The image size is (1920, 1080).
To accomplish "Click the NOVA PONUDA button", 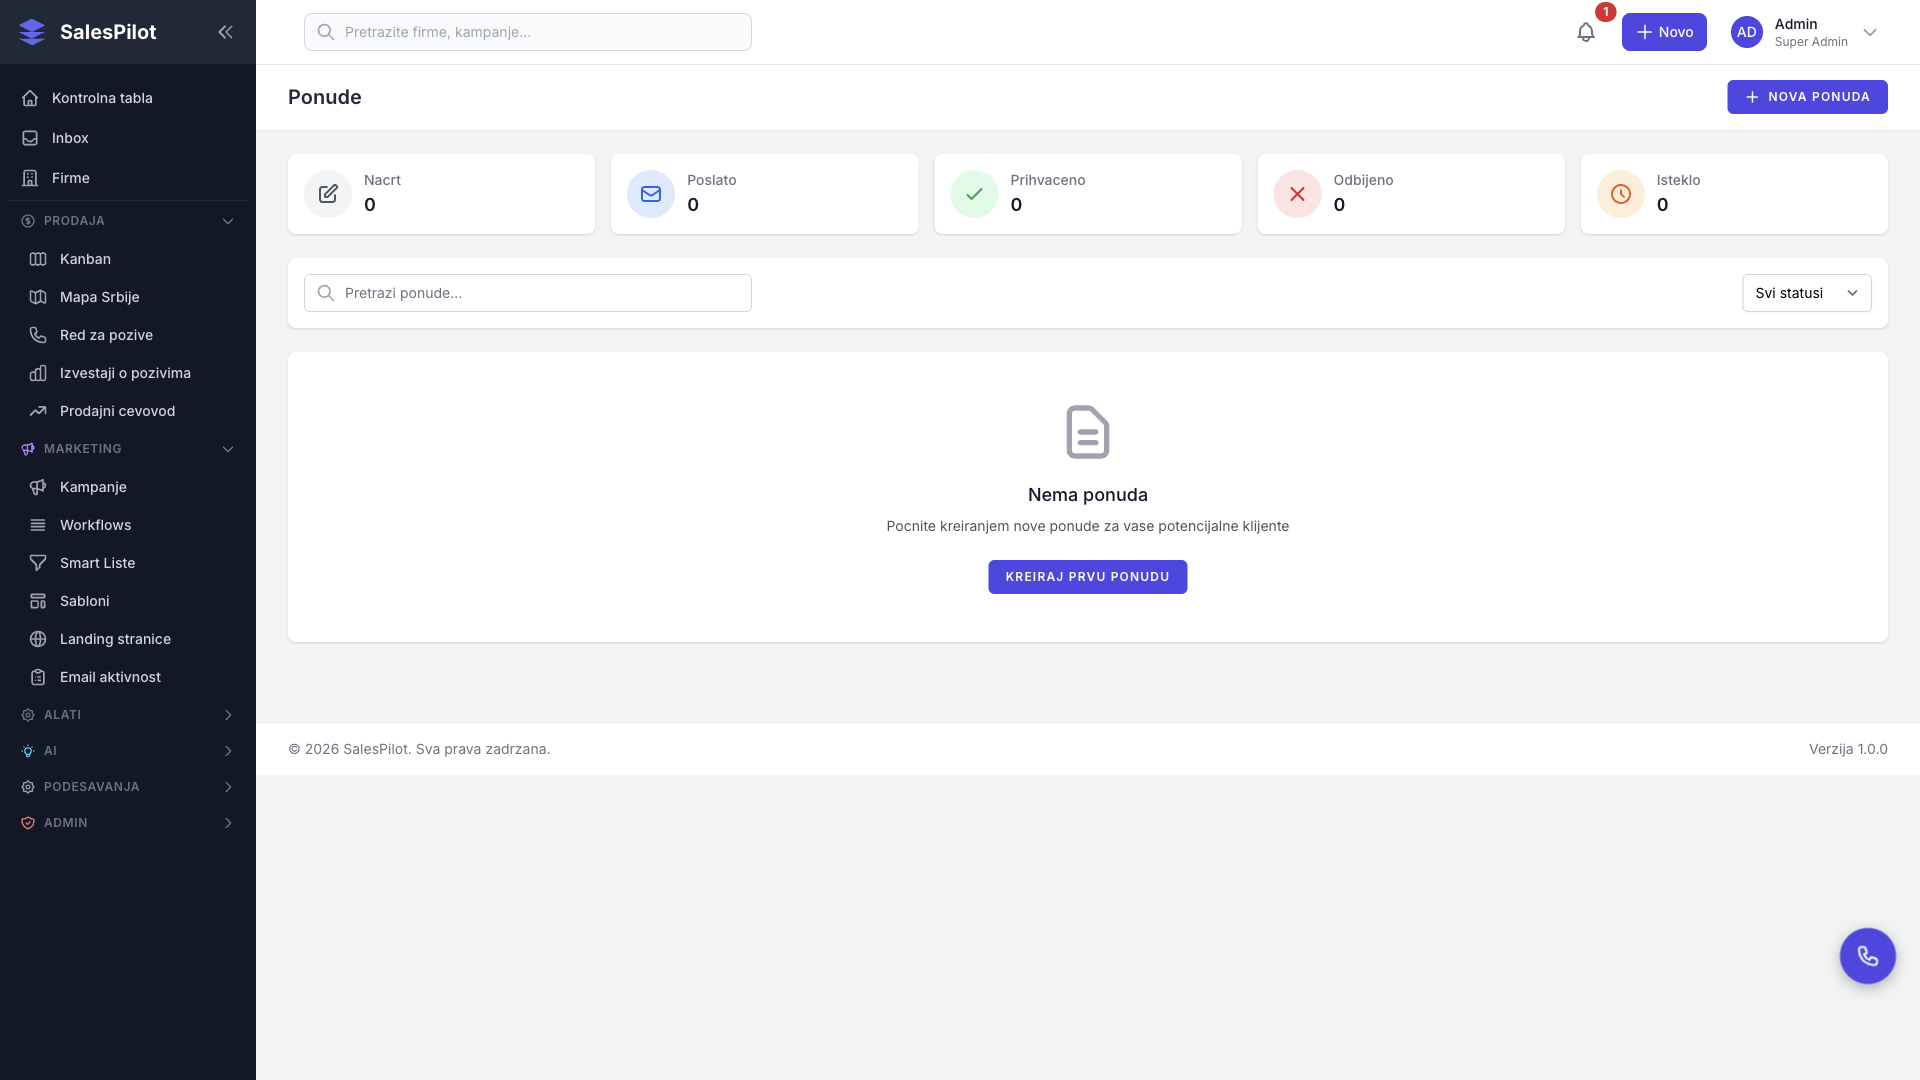I will (x=1806, y=97).
